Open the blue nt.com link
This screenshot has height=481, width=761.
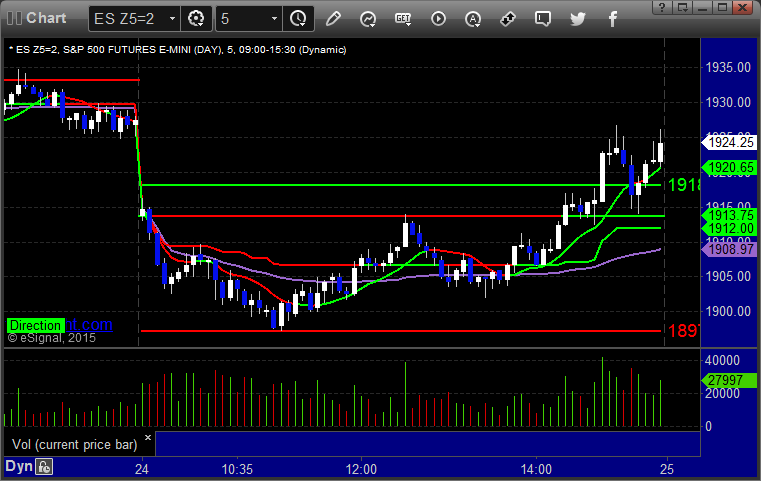tap(89, 324)
